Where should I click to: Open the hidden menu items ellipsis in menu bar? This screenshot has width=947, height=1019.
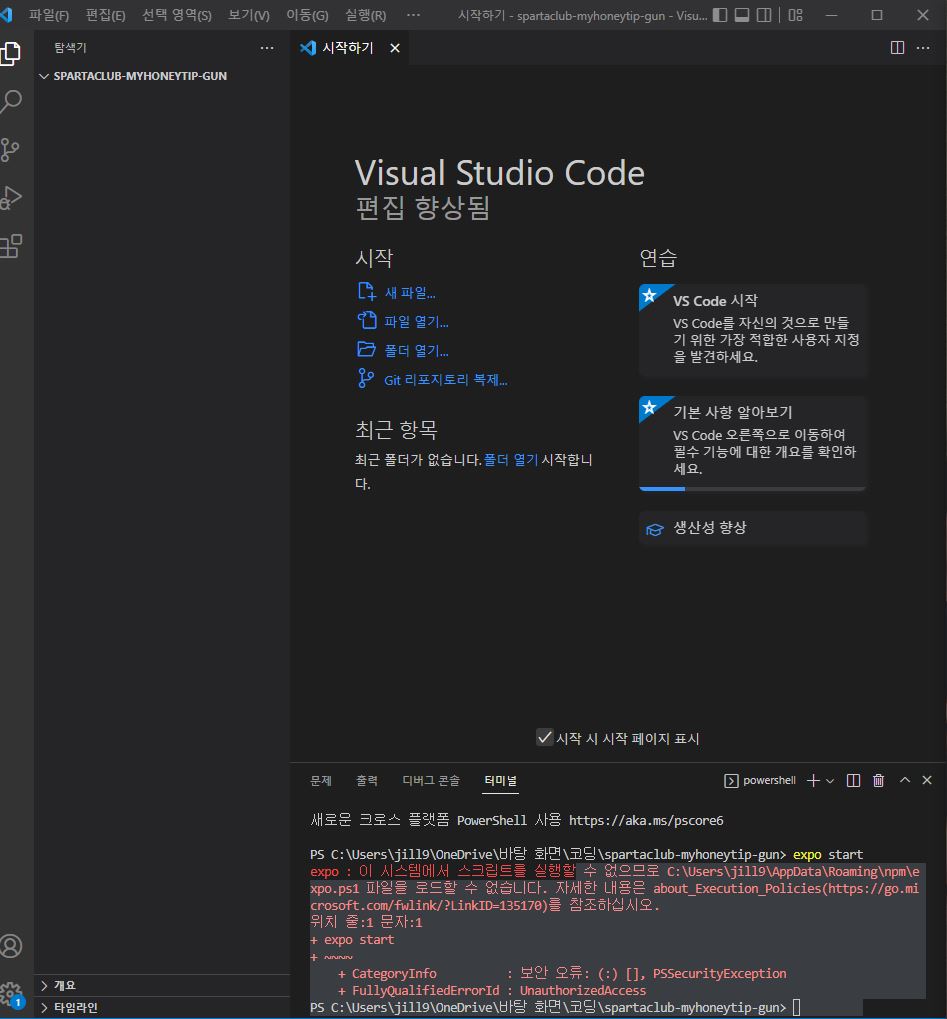click(x=413, y=15)
